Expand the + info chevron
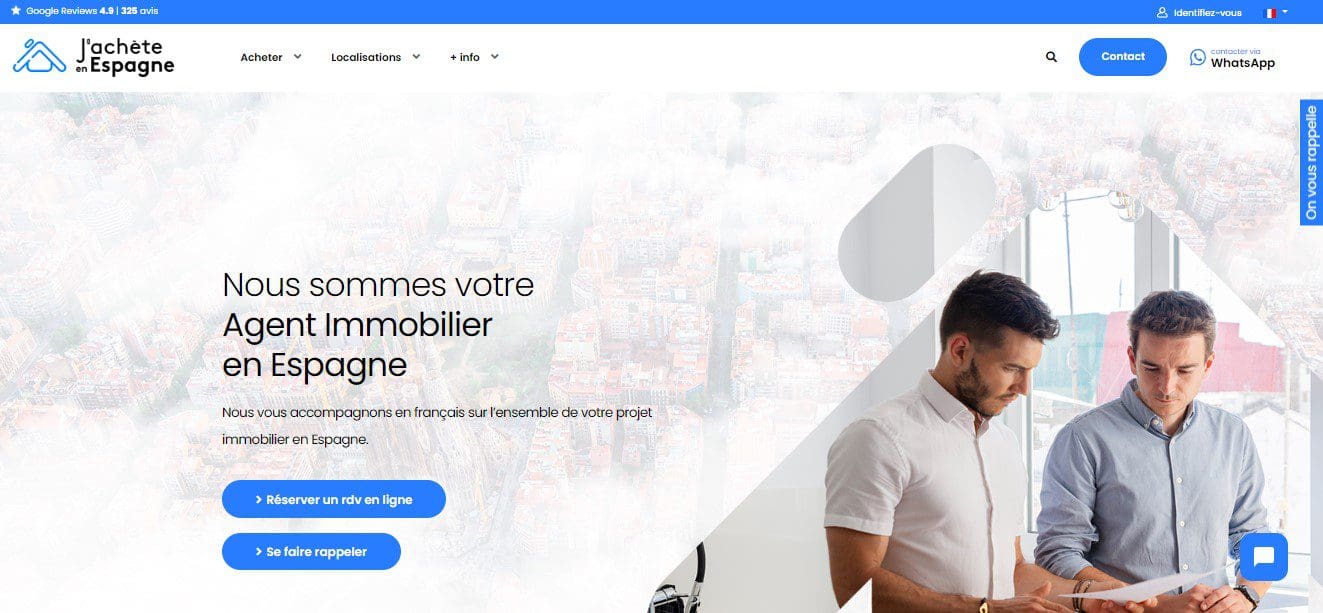1323x613 pixels. pos(494,57)
